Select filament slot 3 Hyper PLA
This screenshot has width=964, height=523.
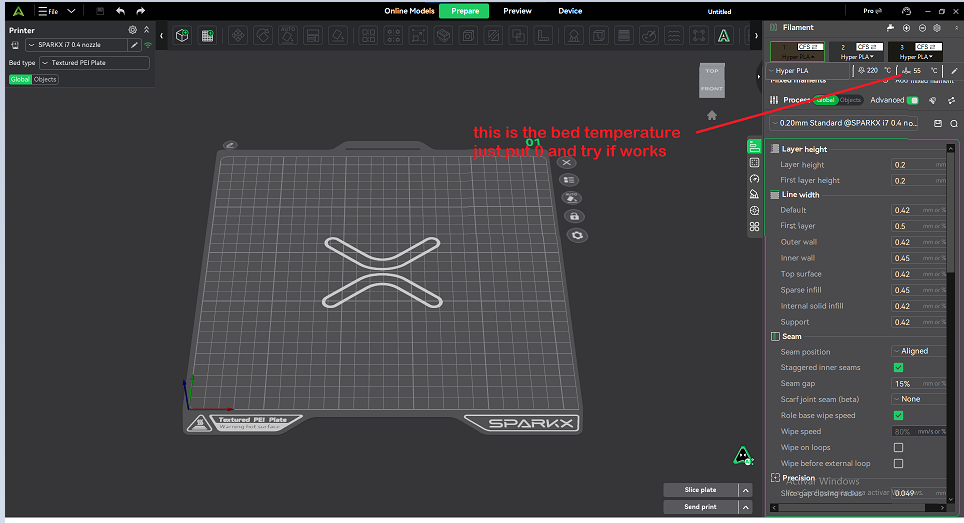[x=915, y=52]
